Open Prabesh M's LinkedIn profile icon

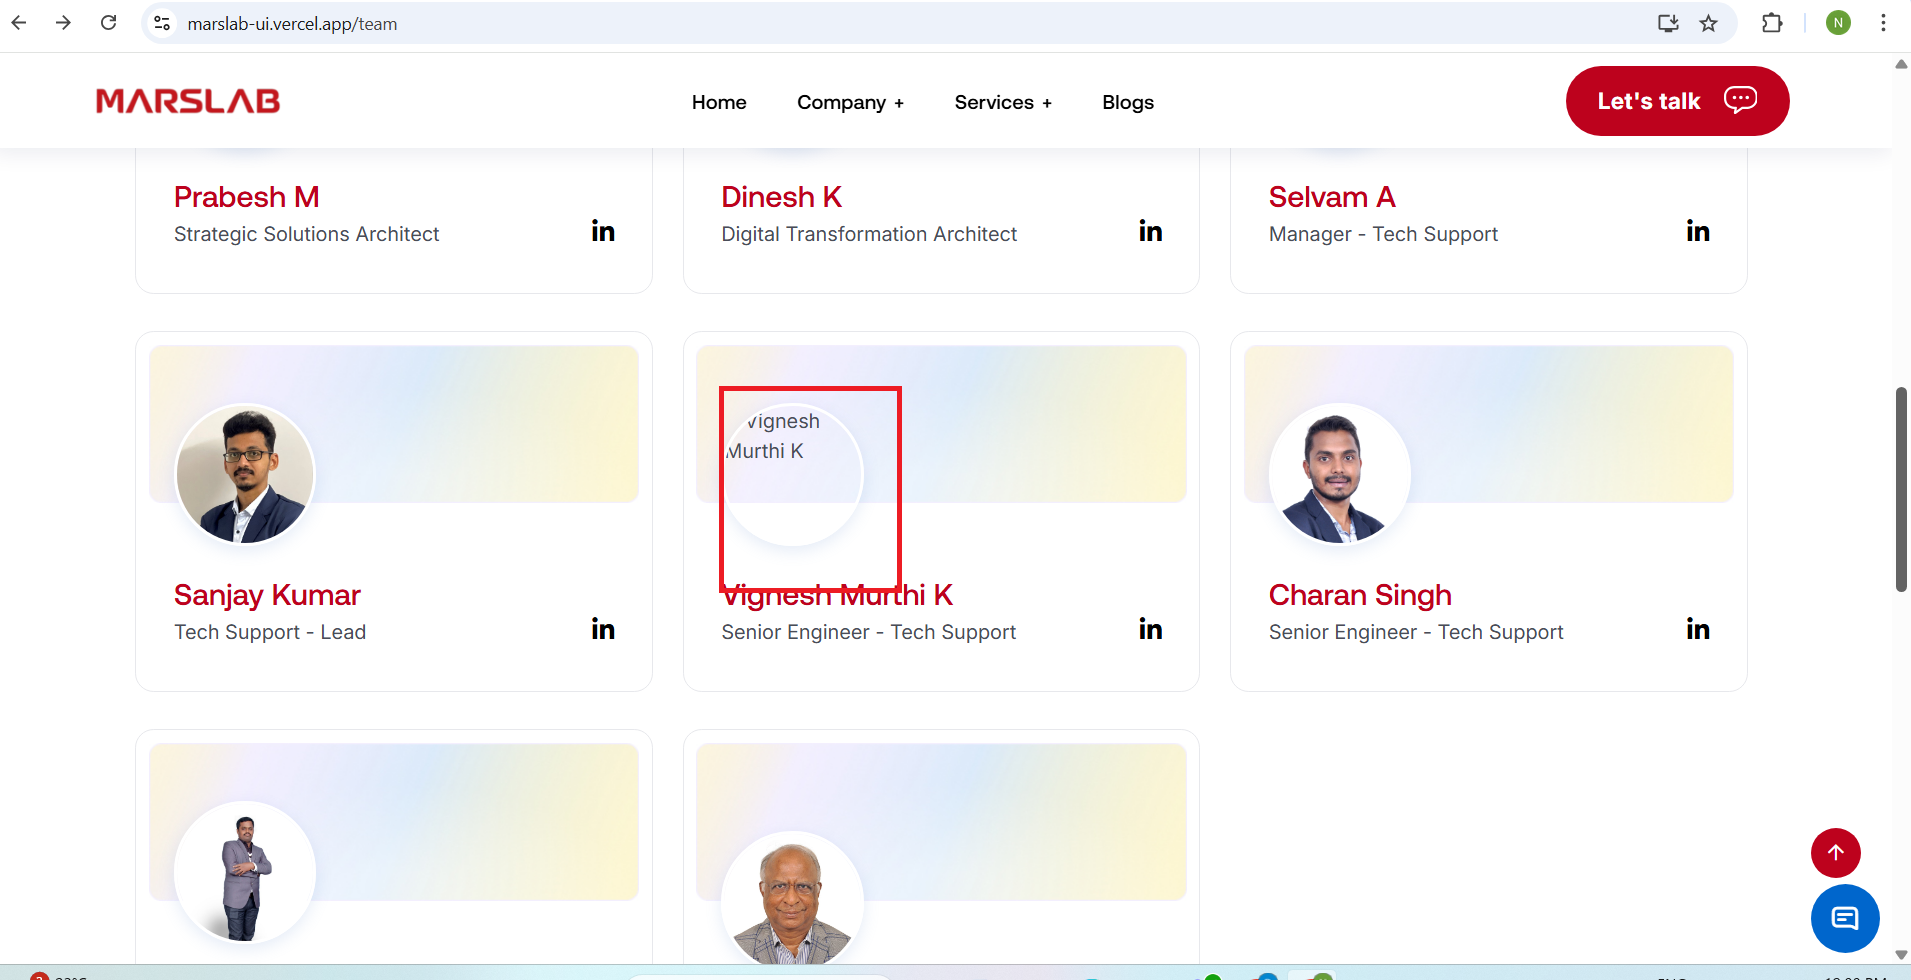tap(603, 231)
